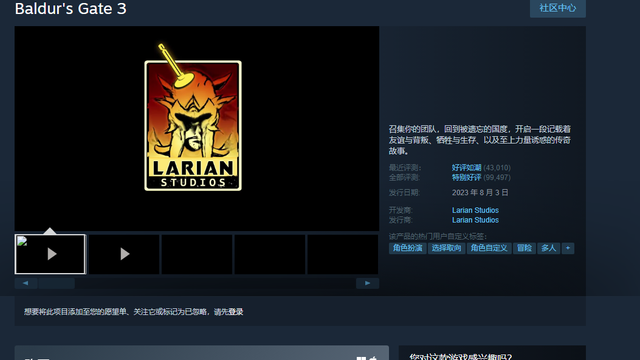This screenshot has height=360, width=640.
Task: Select the third media thumbnail
Action: (x=197, y=254)
